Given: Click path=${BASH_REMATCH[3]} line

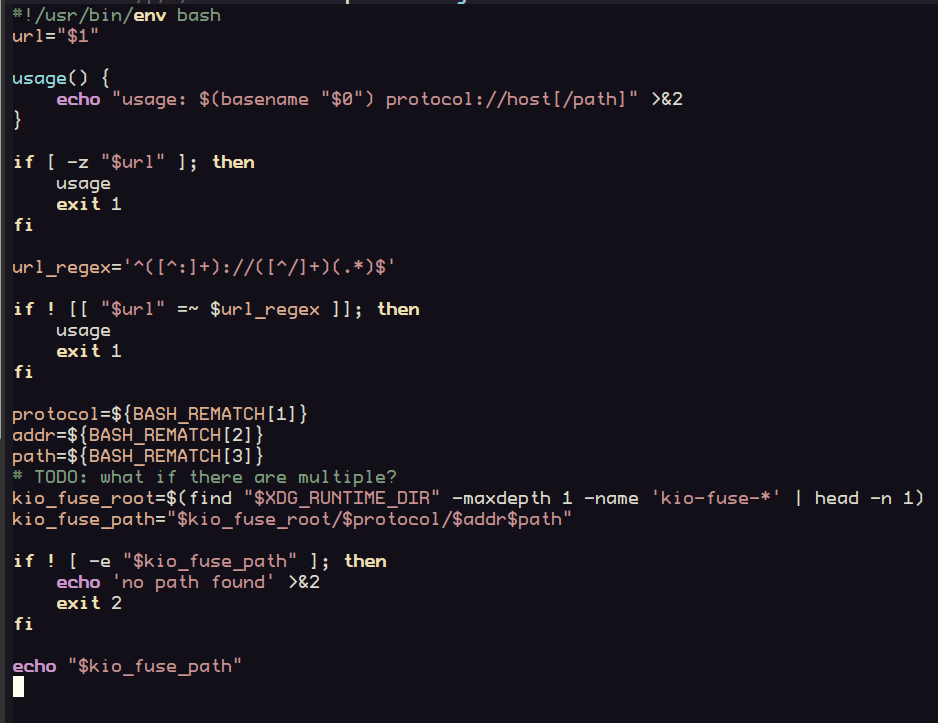Looking at the screenshot, I should point(138,456).
